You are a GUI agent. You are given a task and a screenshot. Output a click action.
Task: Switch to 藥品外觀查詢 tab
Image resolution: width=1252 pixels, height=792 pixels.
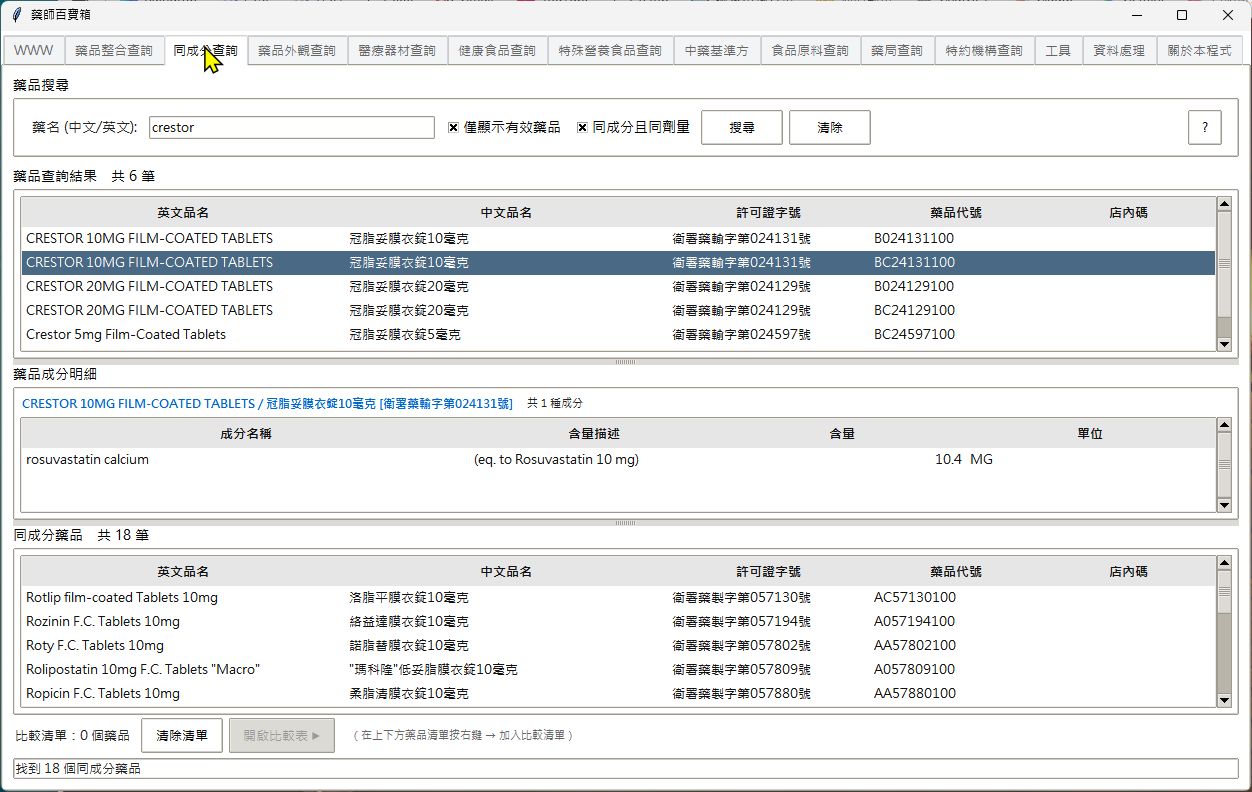pos(297,50)
